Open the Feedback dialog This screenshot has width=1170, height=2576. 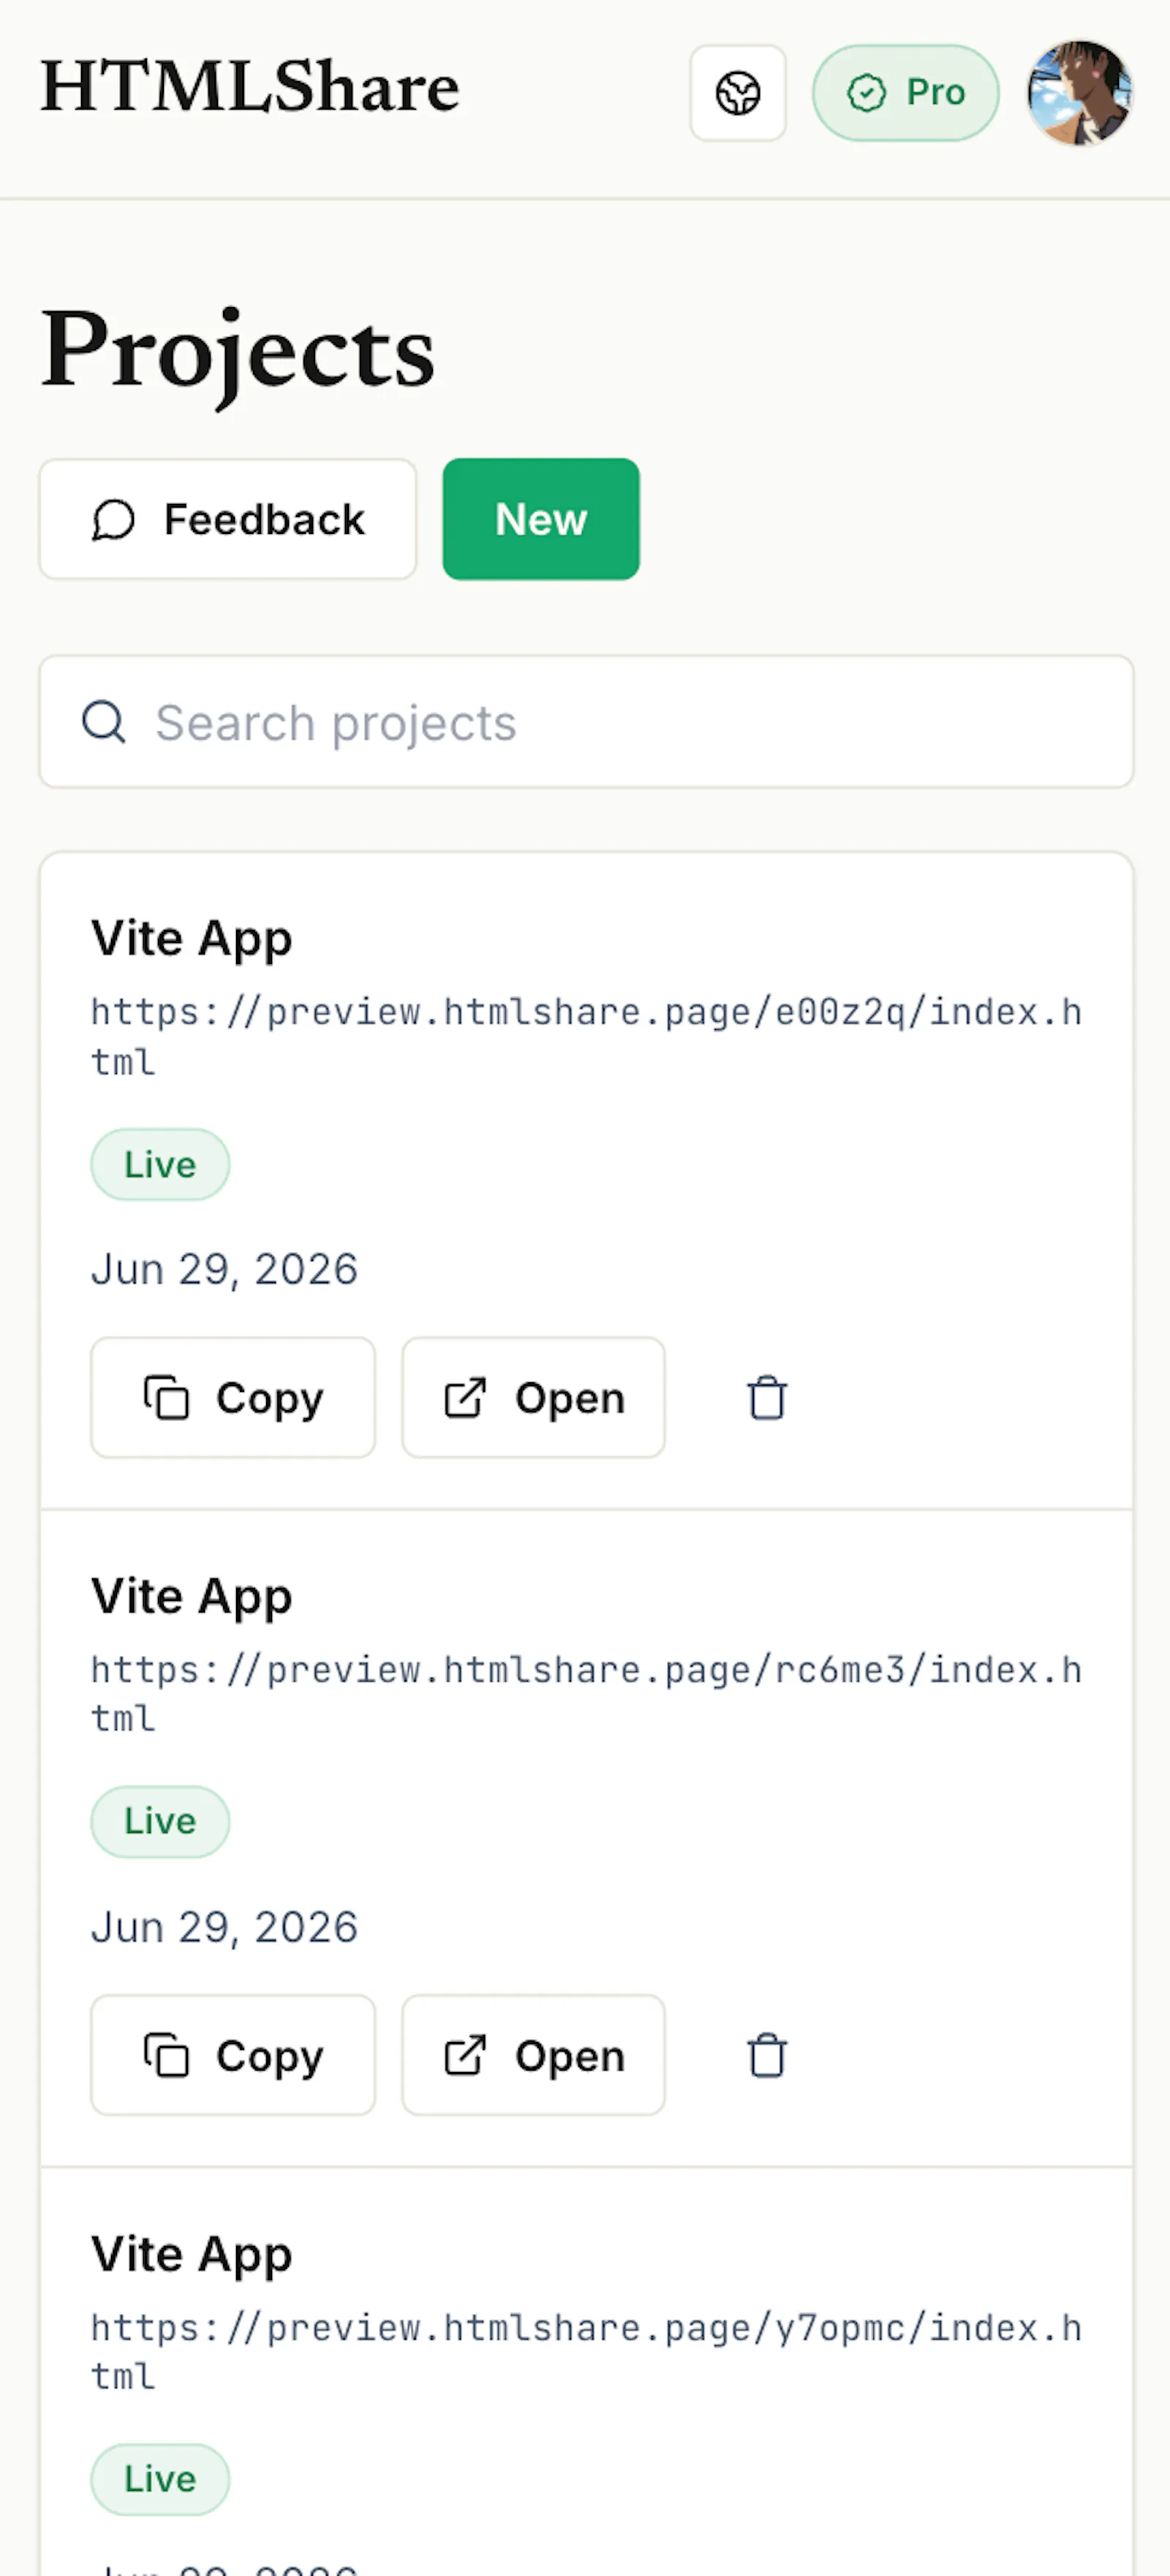click(x=228, y=519)
